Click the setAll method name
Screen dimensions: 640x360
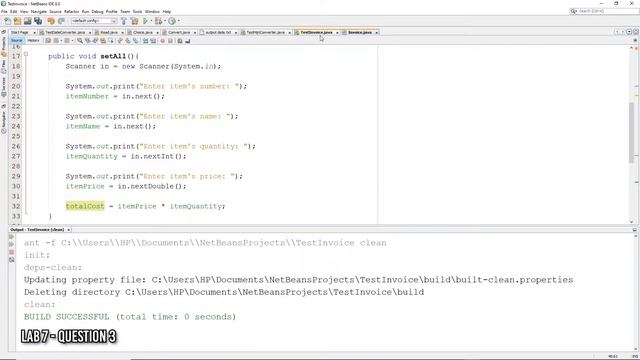coord(113,56)
